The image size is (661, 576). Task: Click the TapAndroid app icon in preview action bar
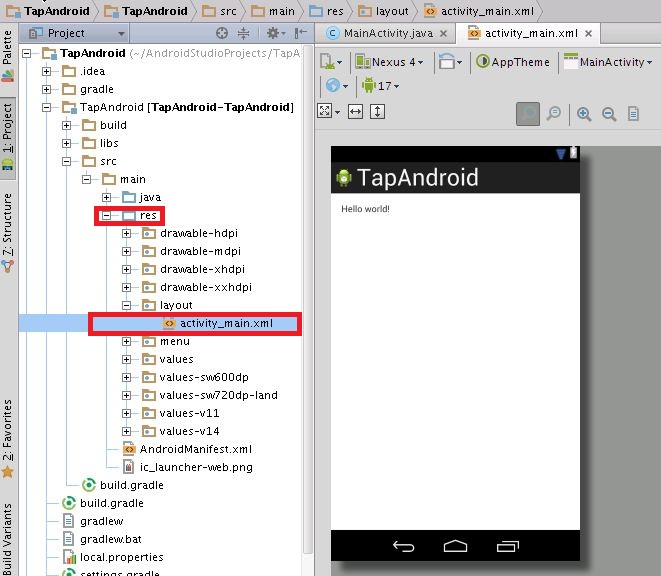point(344,178)
